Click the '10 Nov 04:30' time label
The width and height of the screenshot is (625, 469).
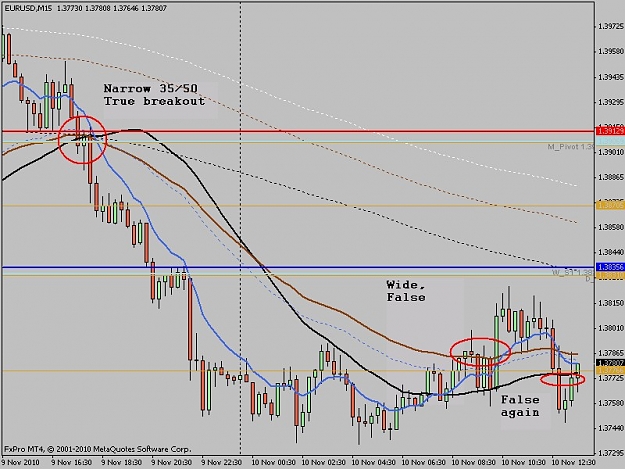[373, 462]
